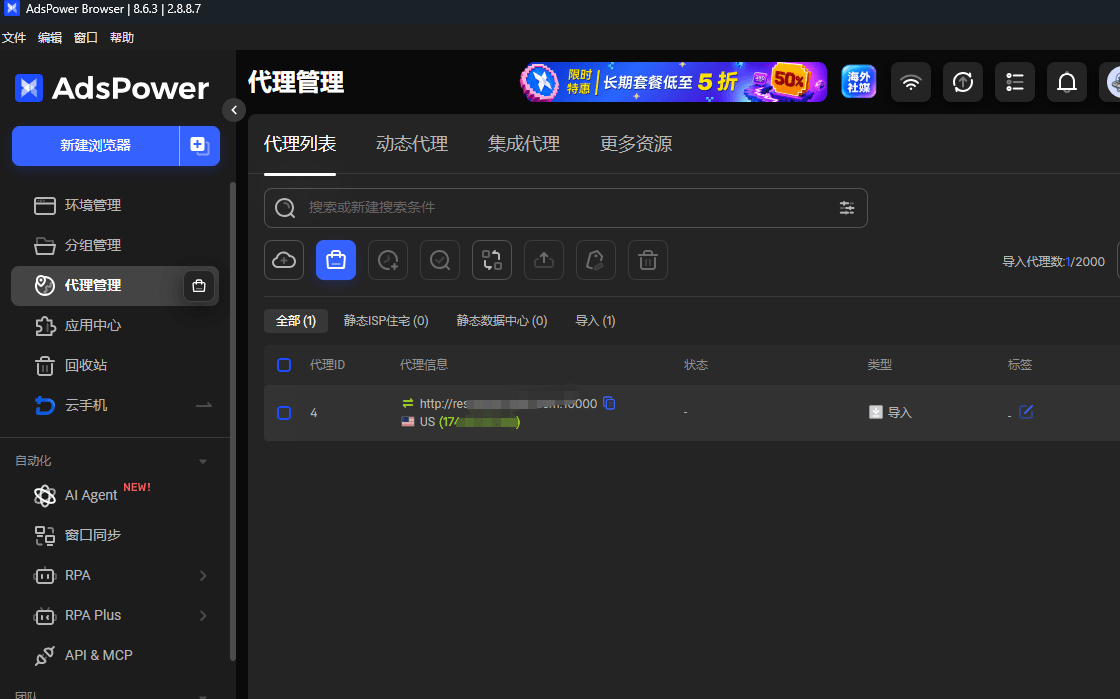Filter by 静态ISP住宅 (0)

coord(386,321)
